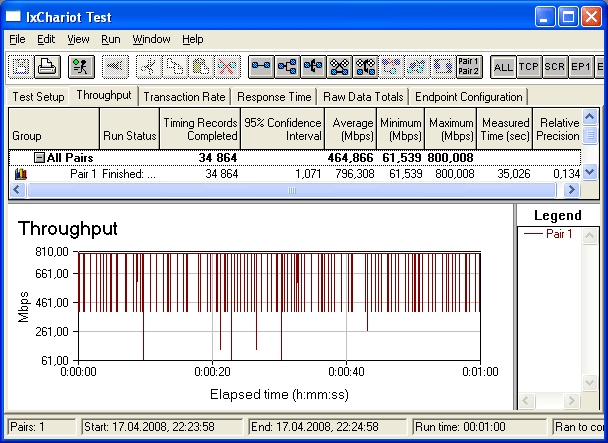The height and width of the screenshot is (443, 608).
Task: Open the Help menu
Action: [193, 39]
